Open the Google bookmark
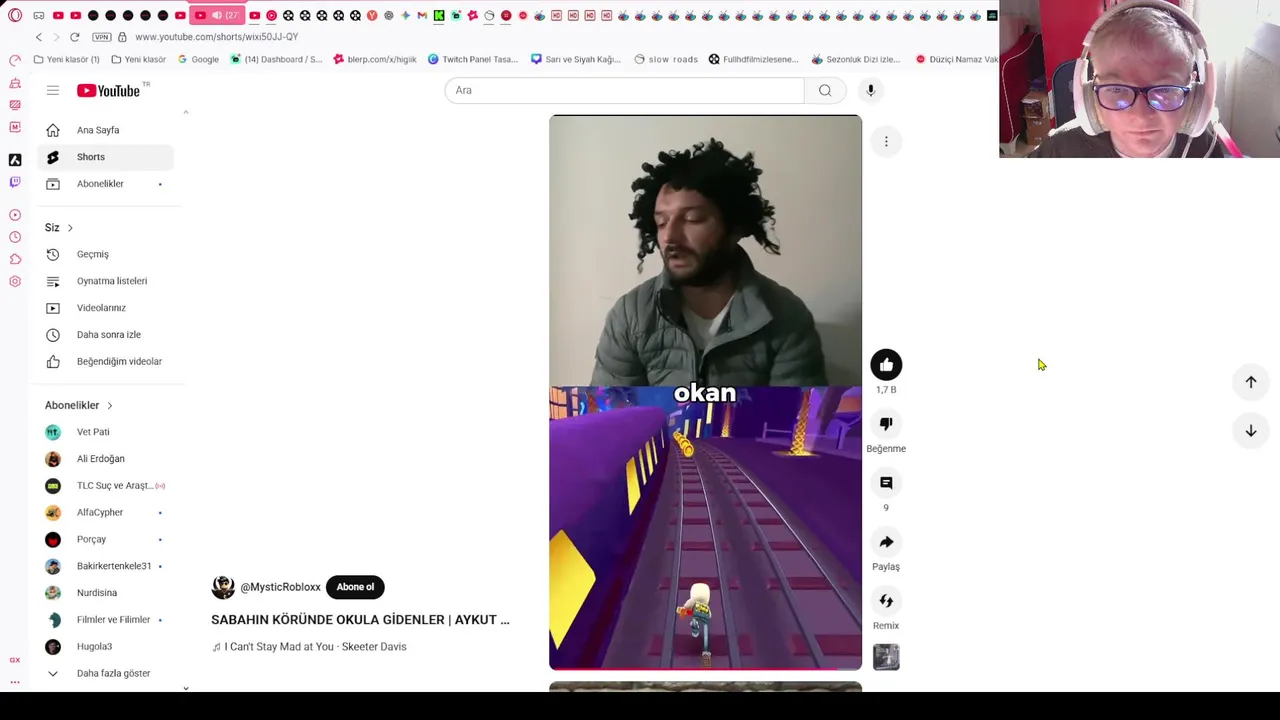This screenshot has height=720, width=1280. point(198,59)
